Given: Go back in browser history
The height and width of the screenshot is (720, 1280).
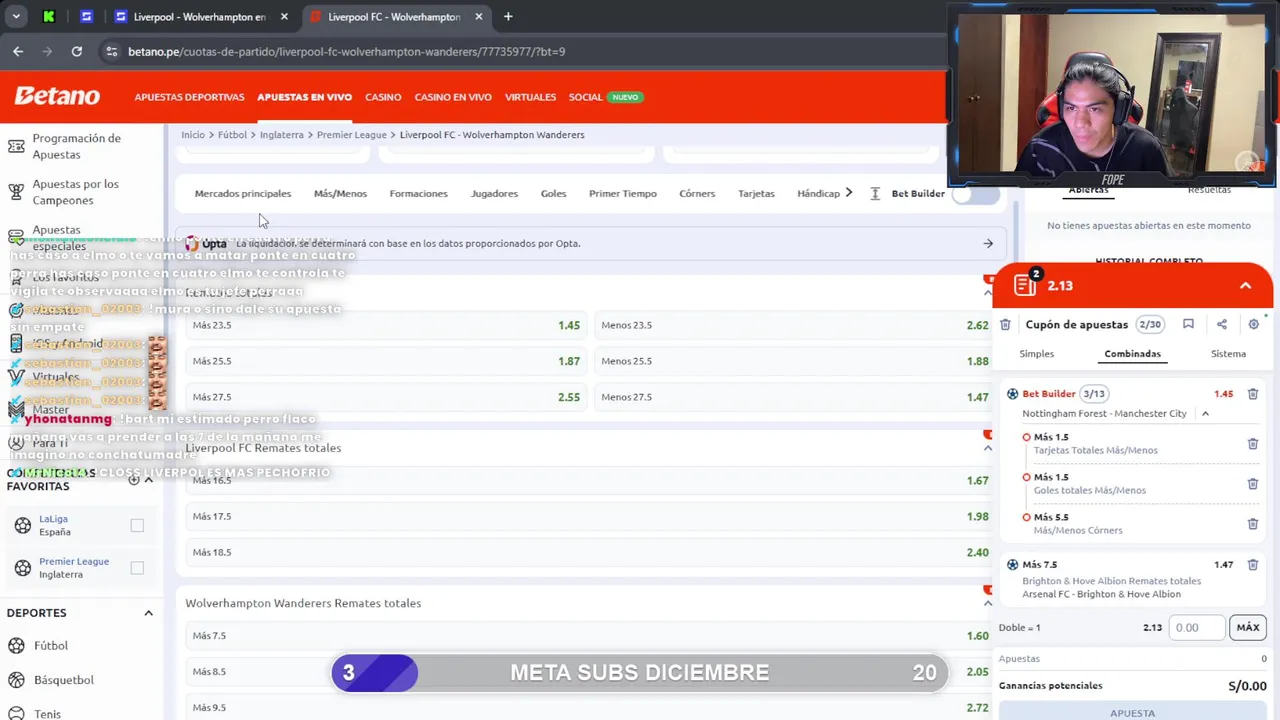Looking at the screenshot, I should [x=18, y=51].
